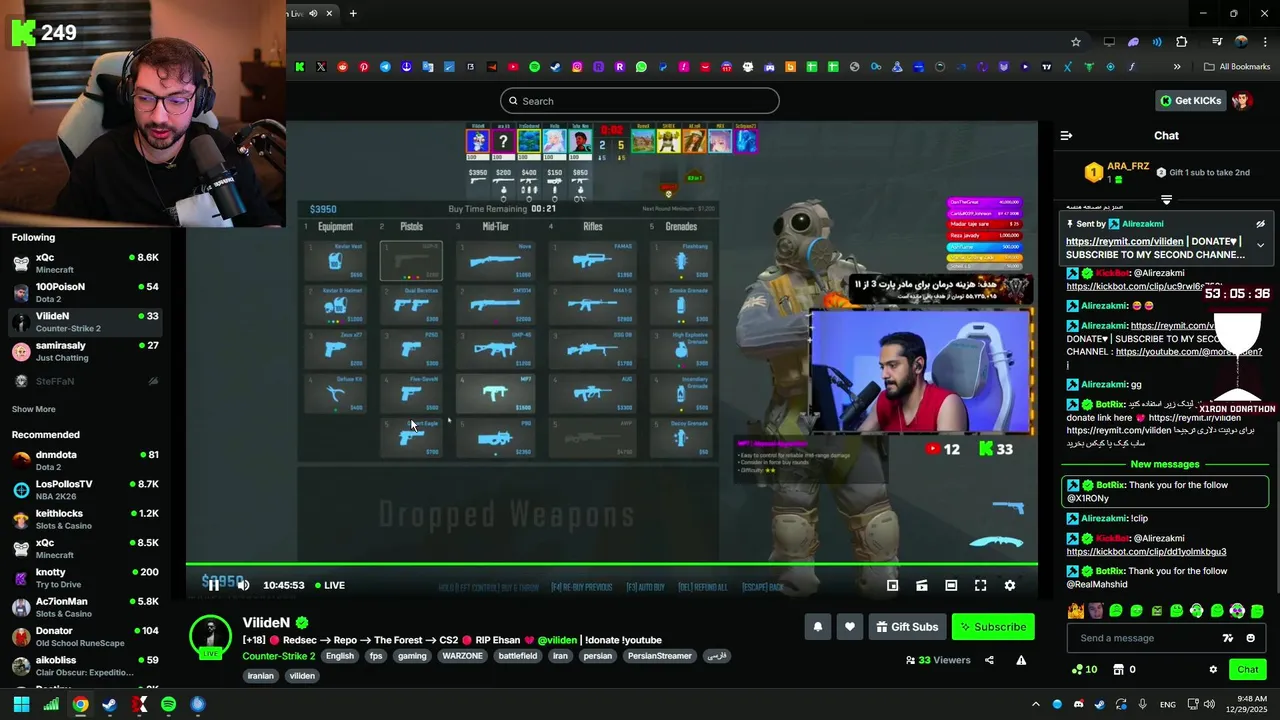Hide the pinned message

point(1260,224)
